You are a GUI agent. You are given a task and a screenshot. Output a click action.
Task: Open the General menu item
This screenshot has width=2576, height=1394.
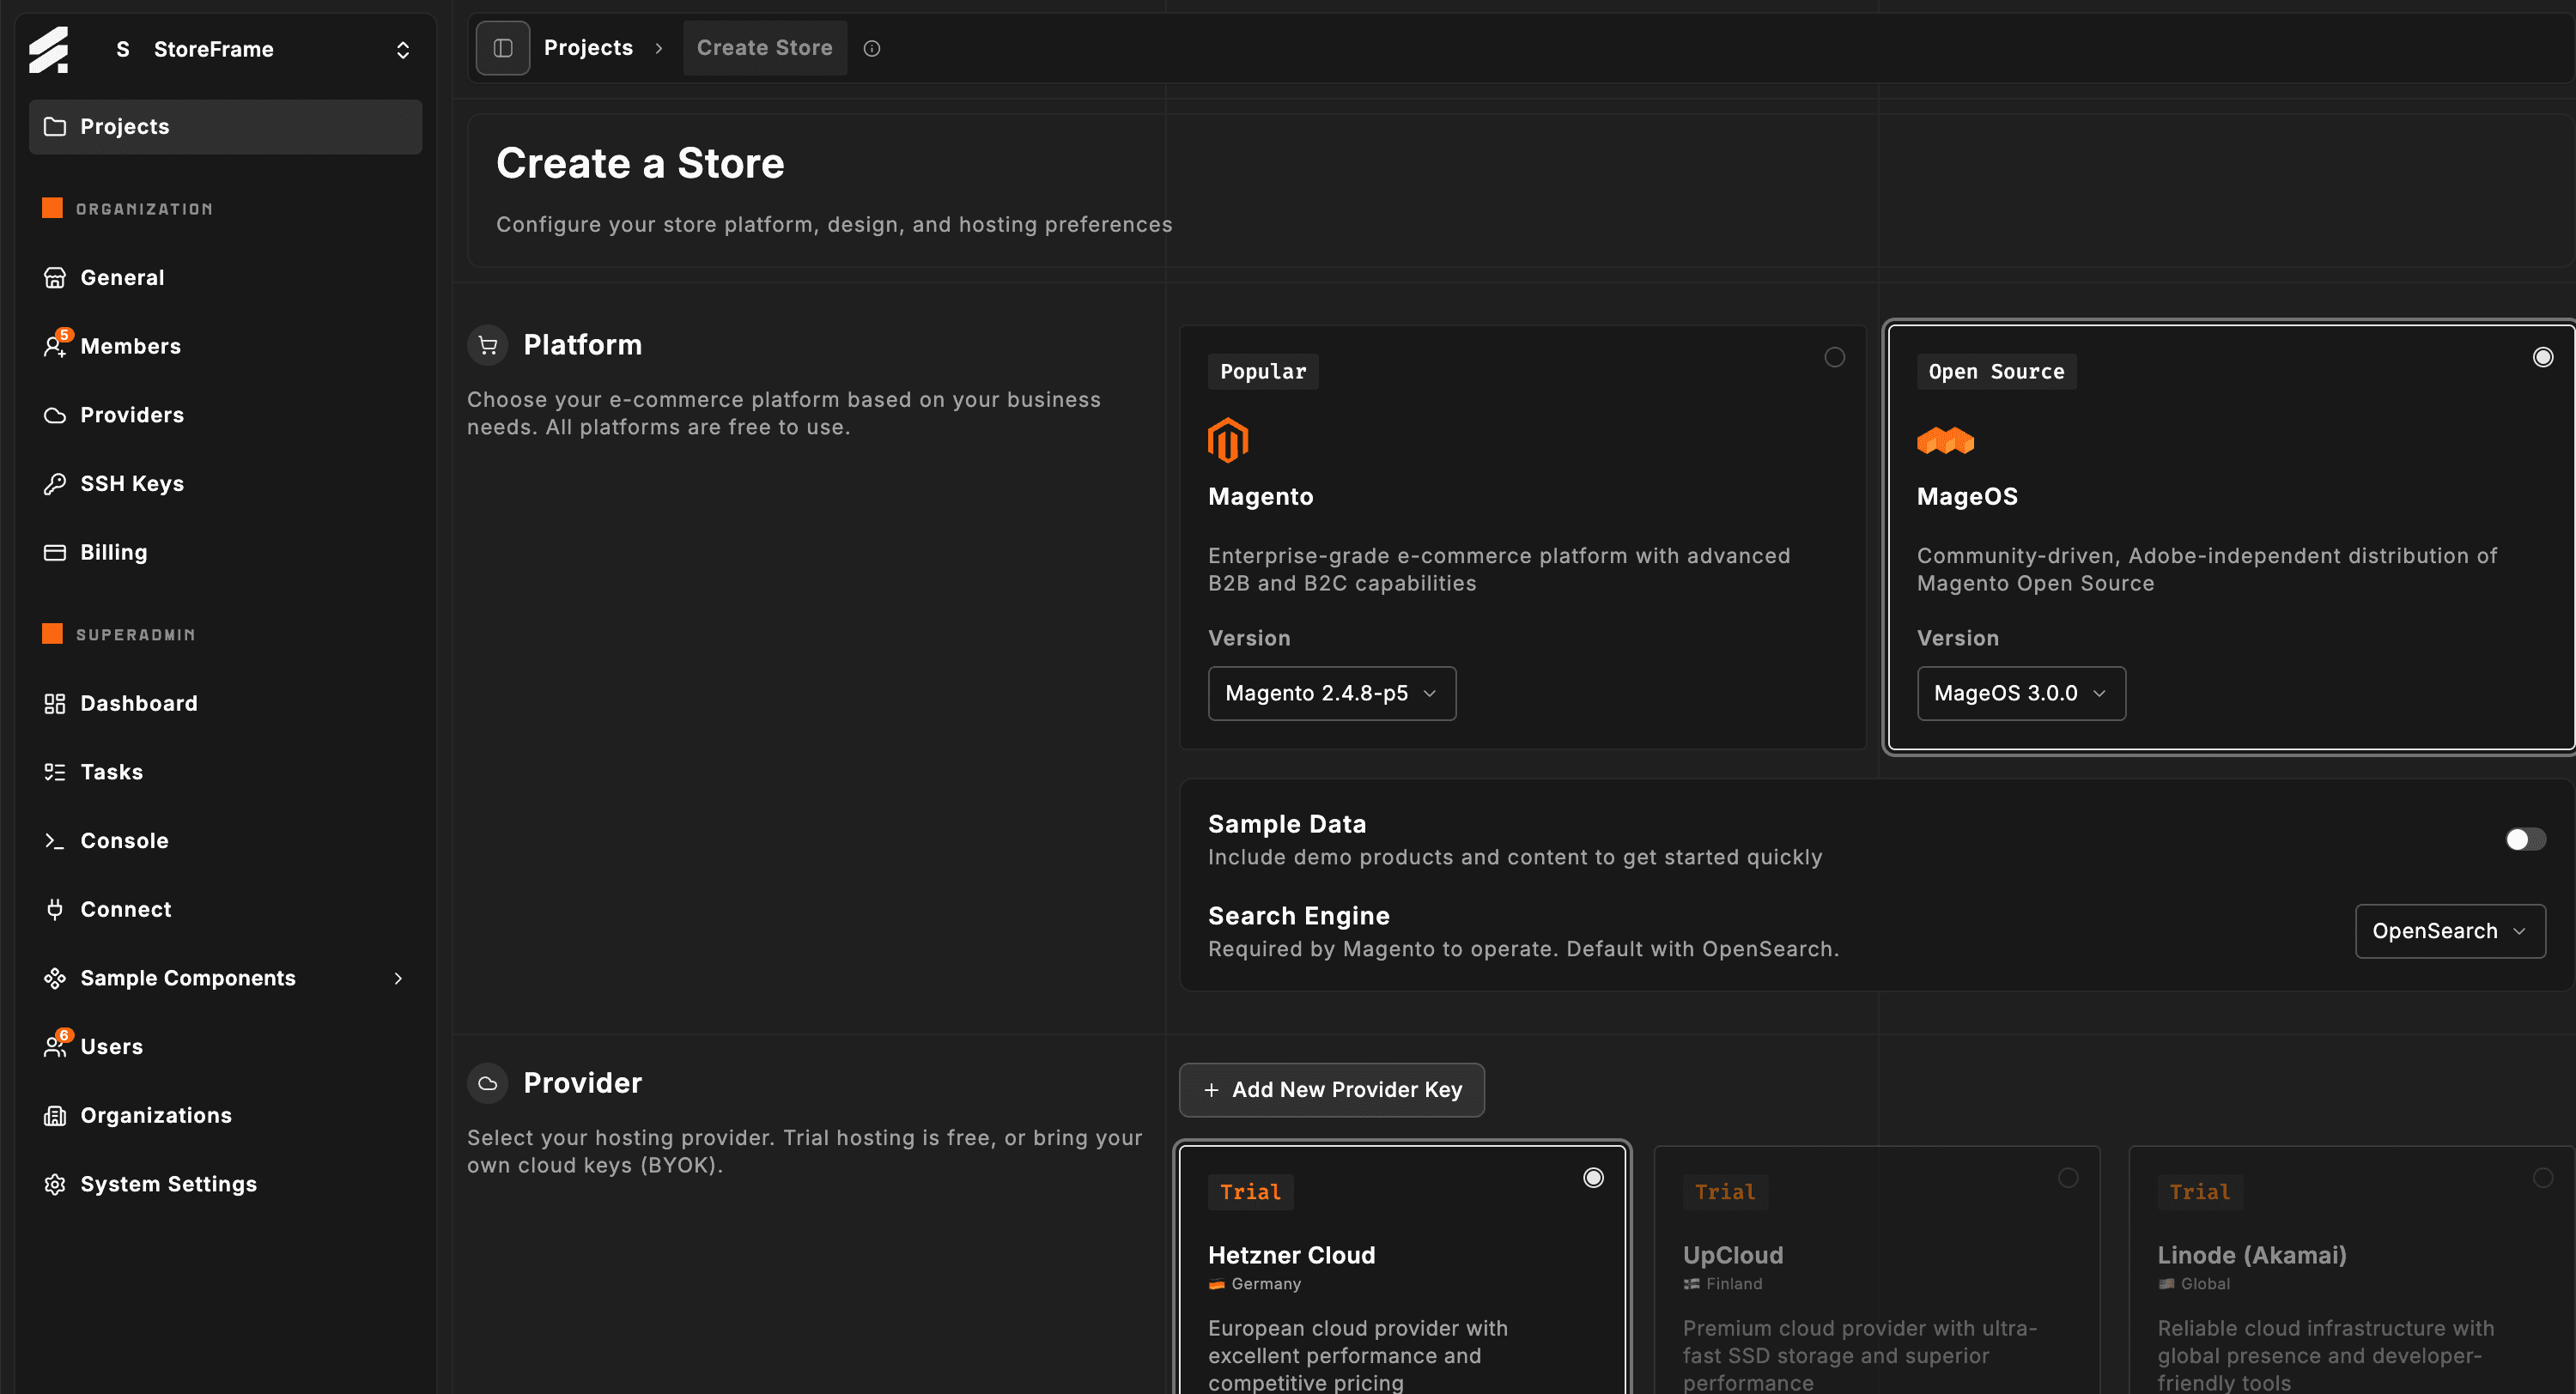225,278
